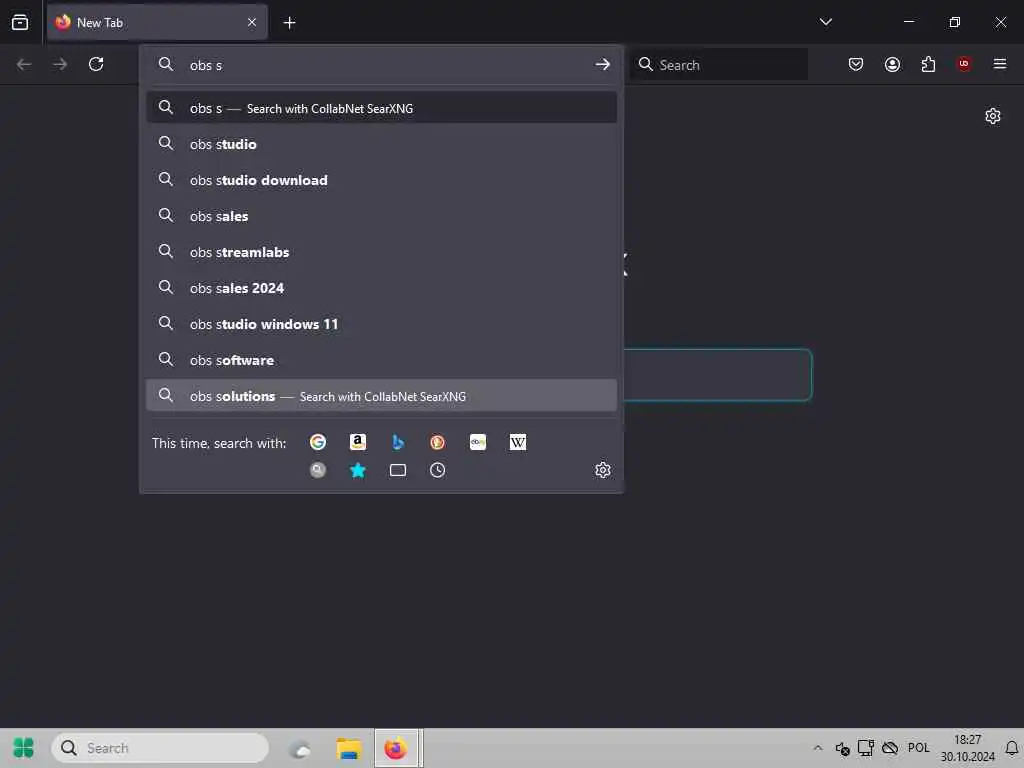Go back to the previous page

pos(24,64)
